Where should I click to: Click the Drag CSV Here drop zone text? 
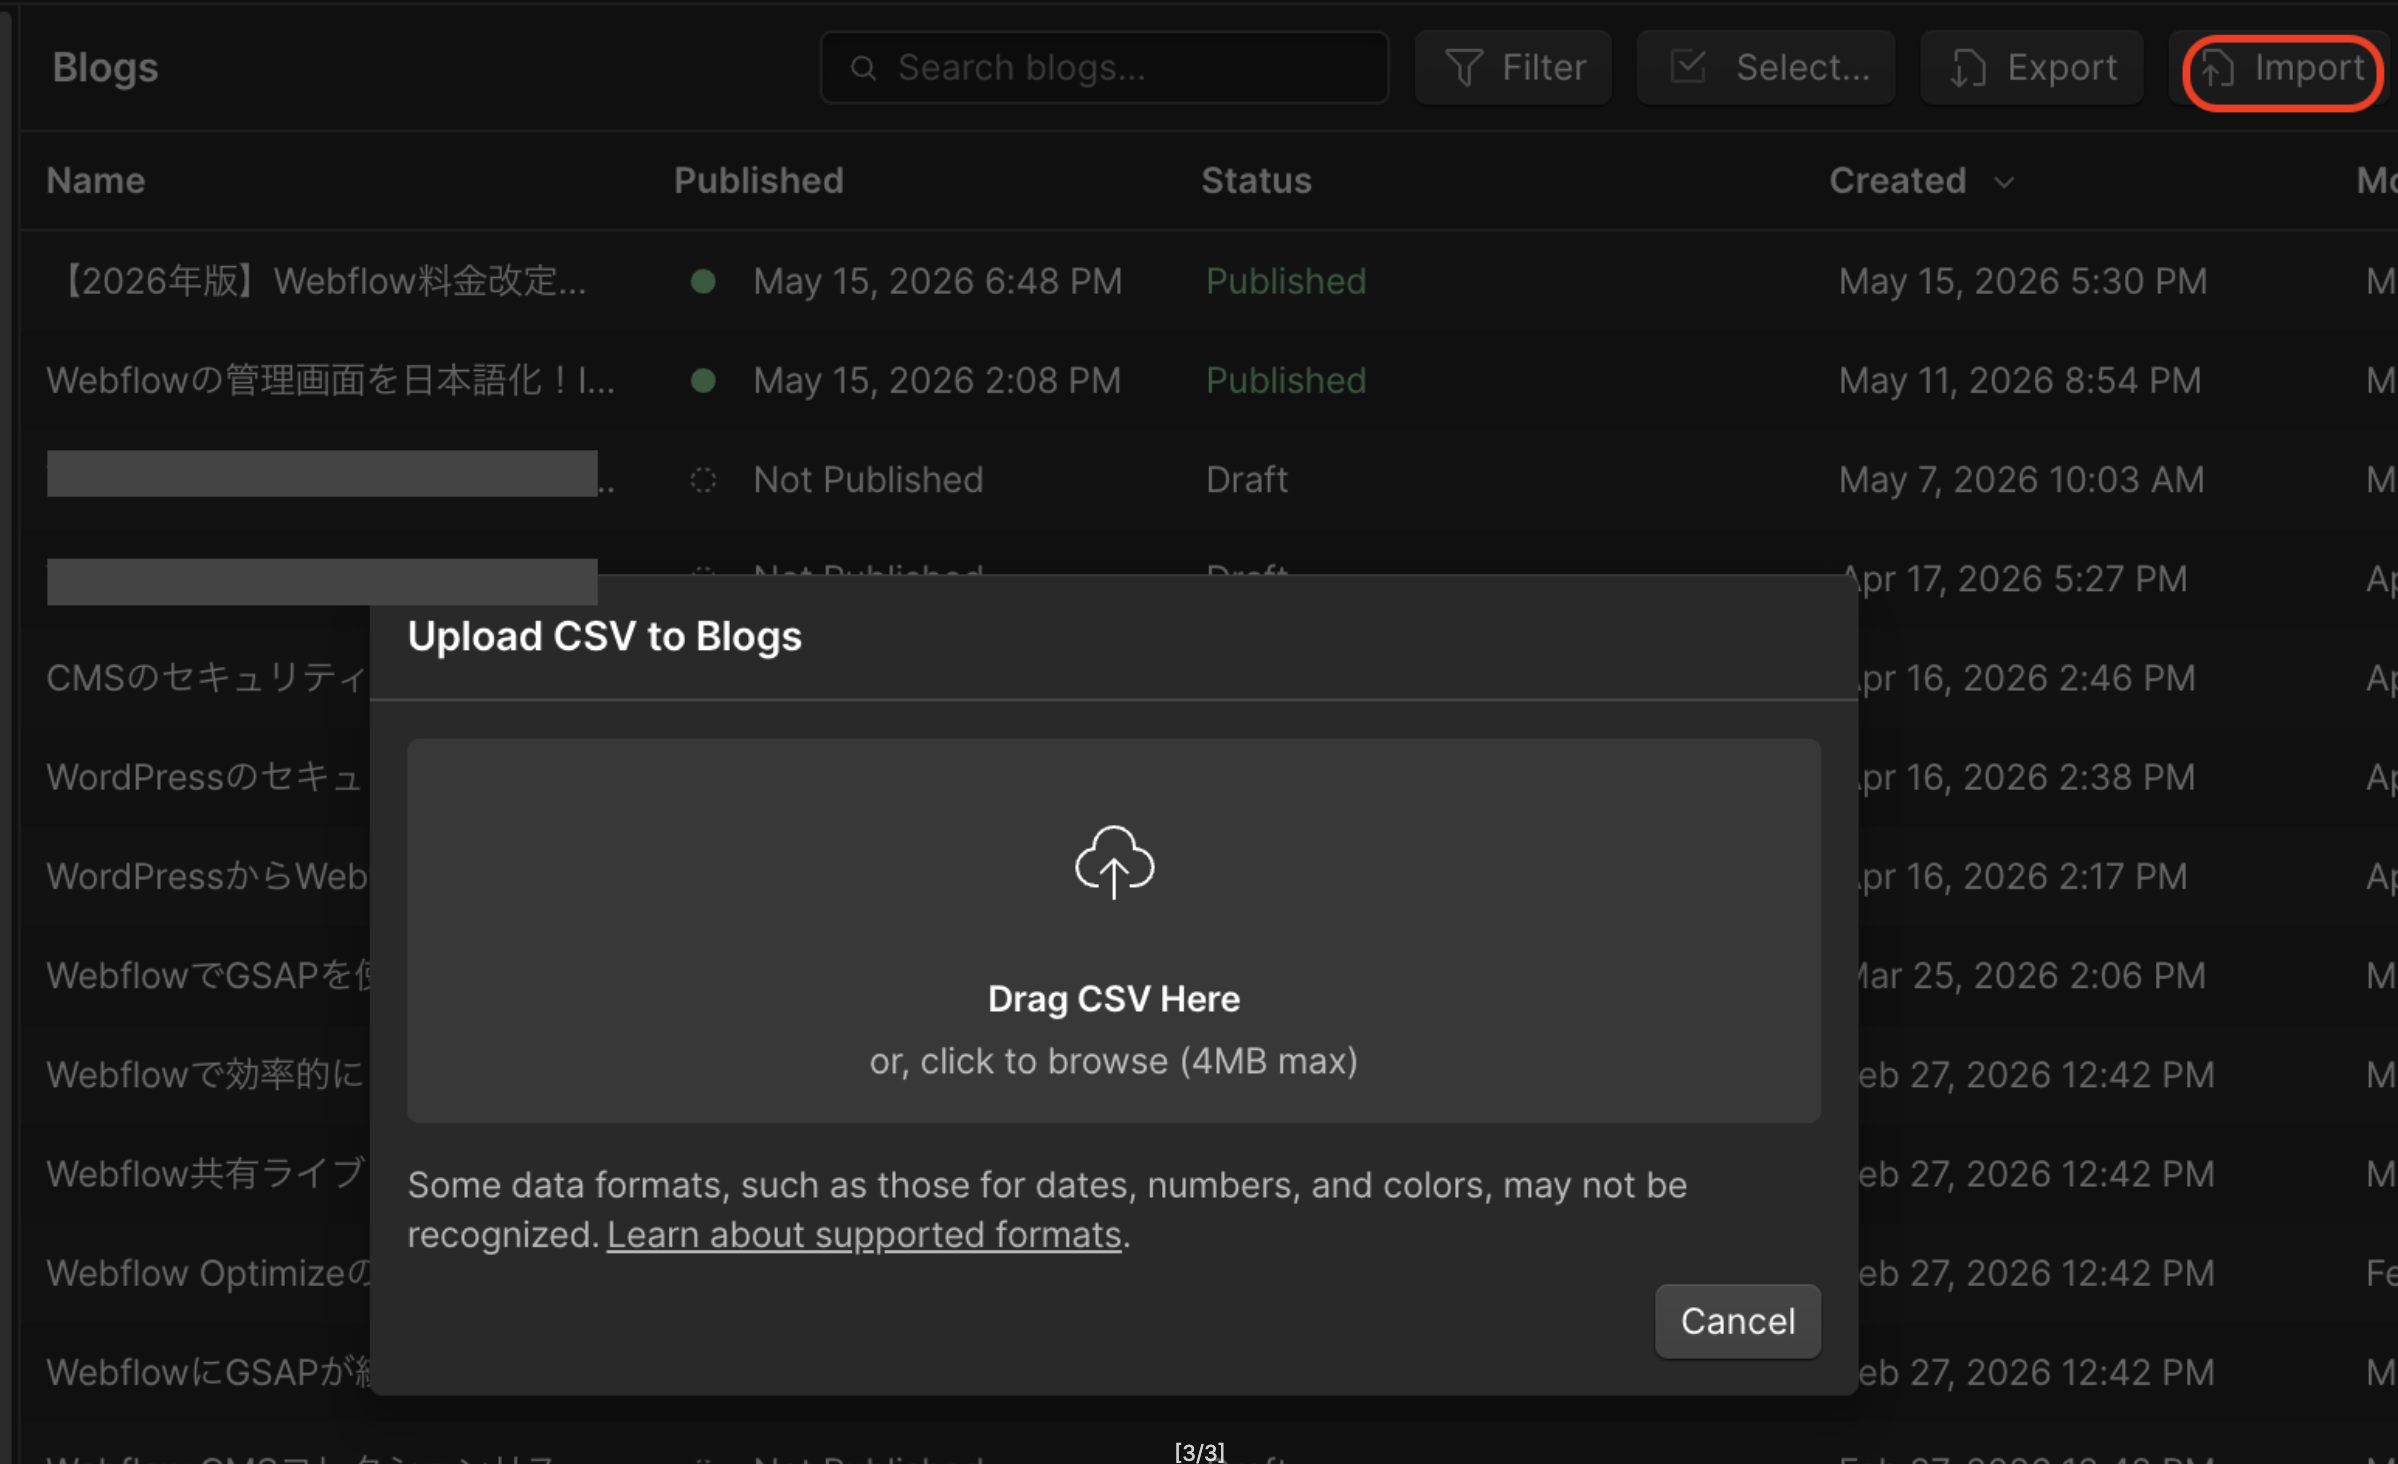coord(1114,999)
